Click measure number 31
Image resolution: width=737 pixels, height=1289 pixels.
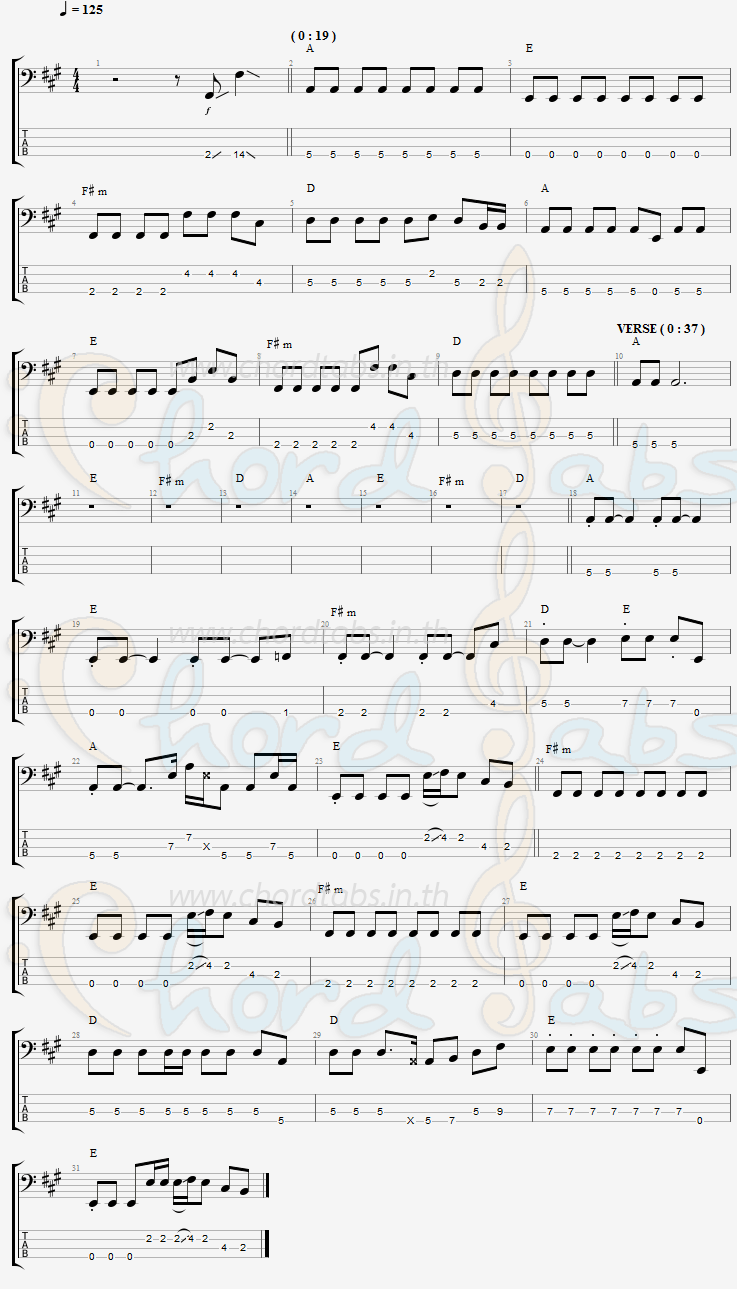pyautogui.click(x=76, y=1169)
